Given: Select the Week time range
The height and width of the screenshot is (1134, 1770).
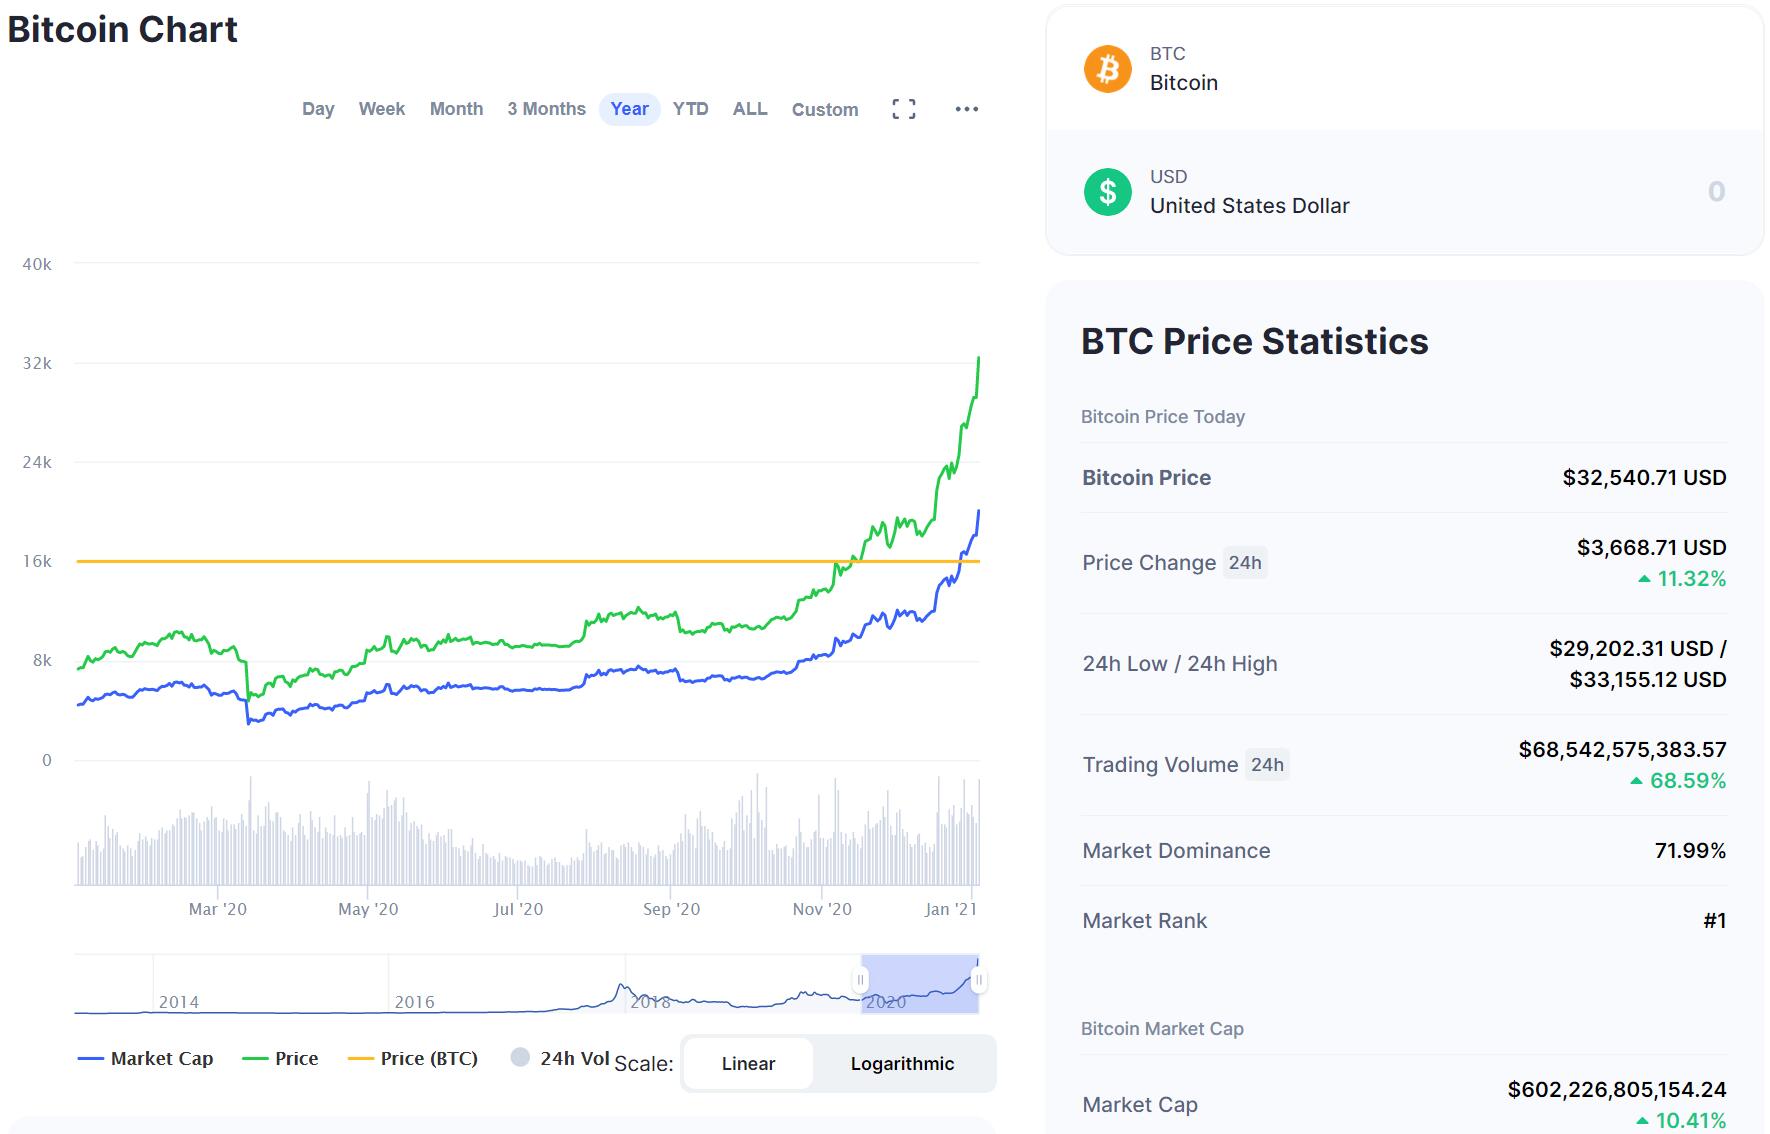Looking at the screenshot, I should (382, 109).
